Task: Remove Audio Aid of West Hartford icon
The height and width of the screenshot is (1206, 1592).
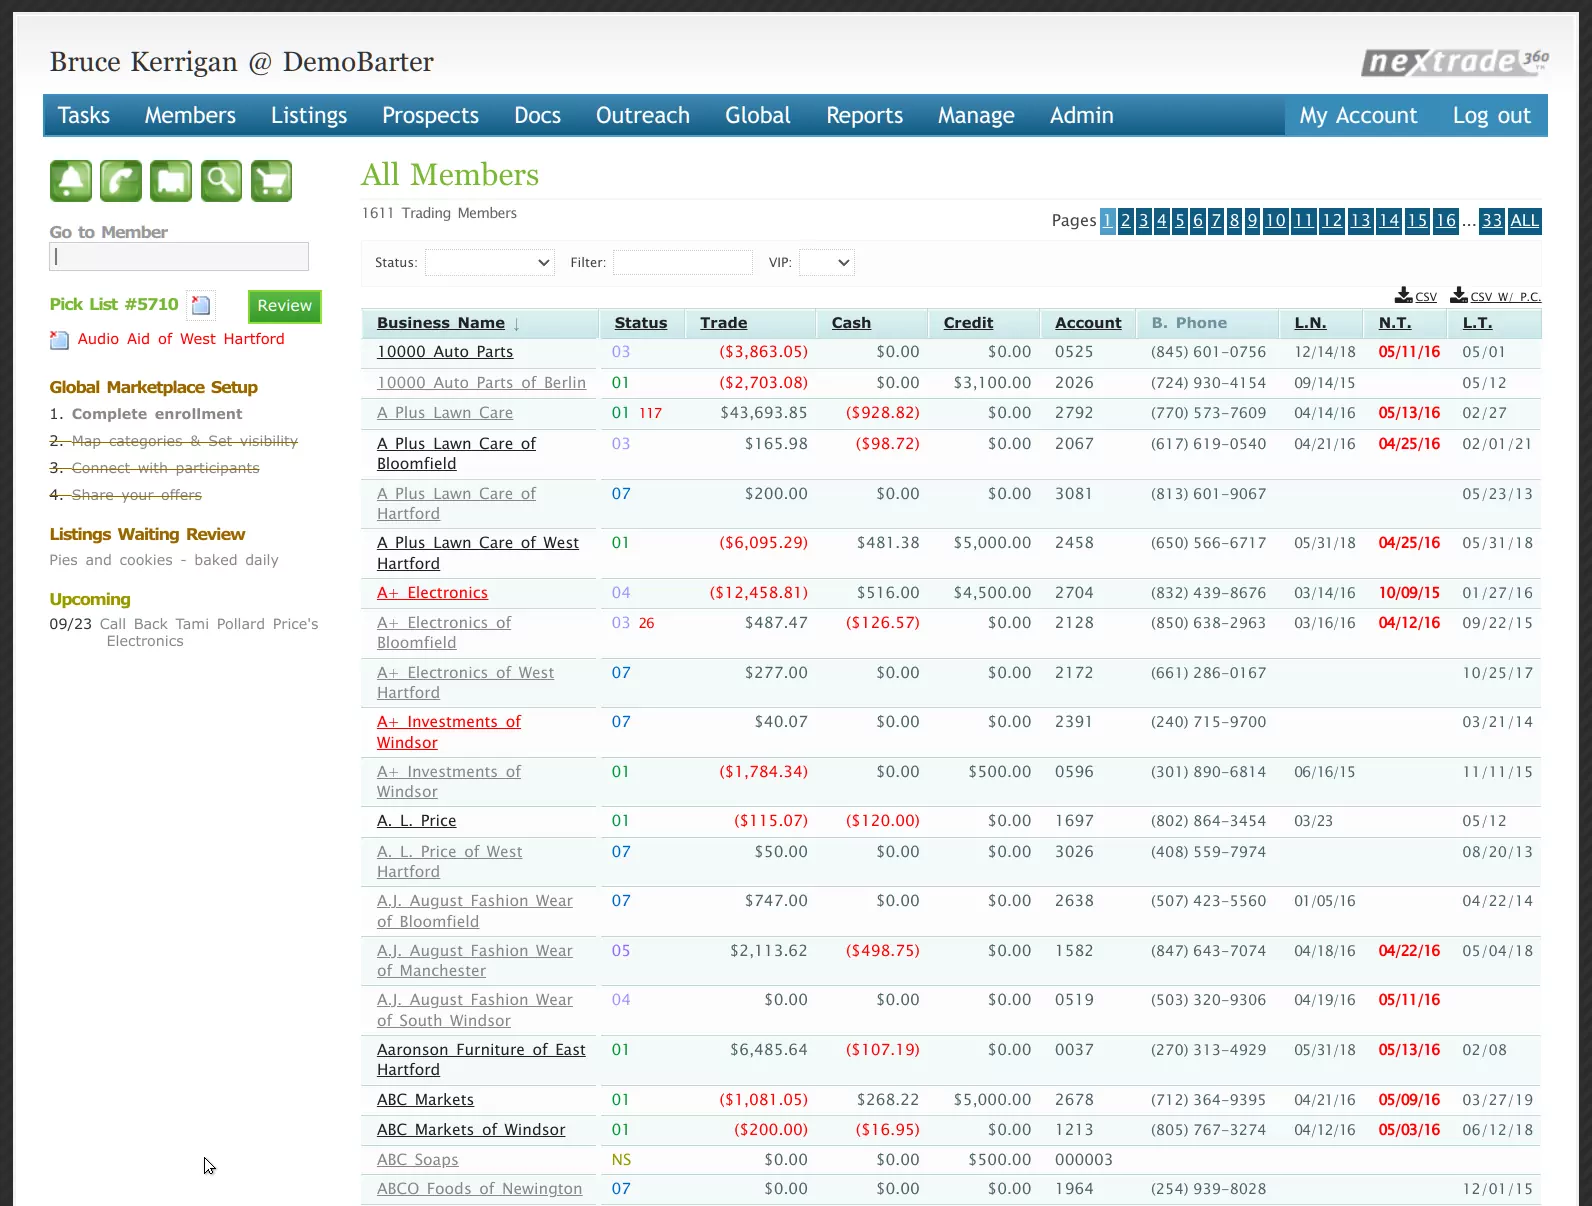Action: (59, 340)
